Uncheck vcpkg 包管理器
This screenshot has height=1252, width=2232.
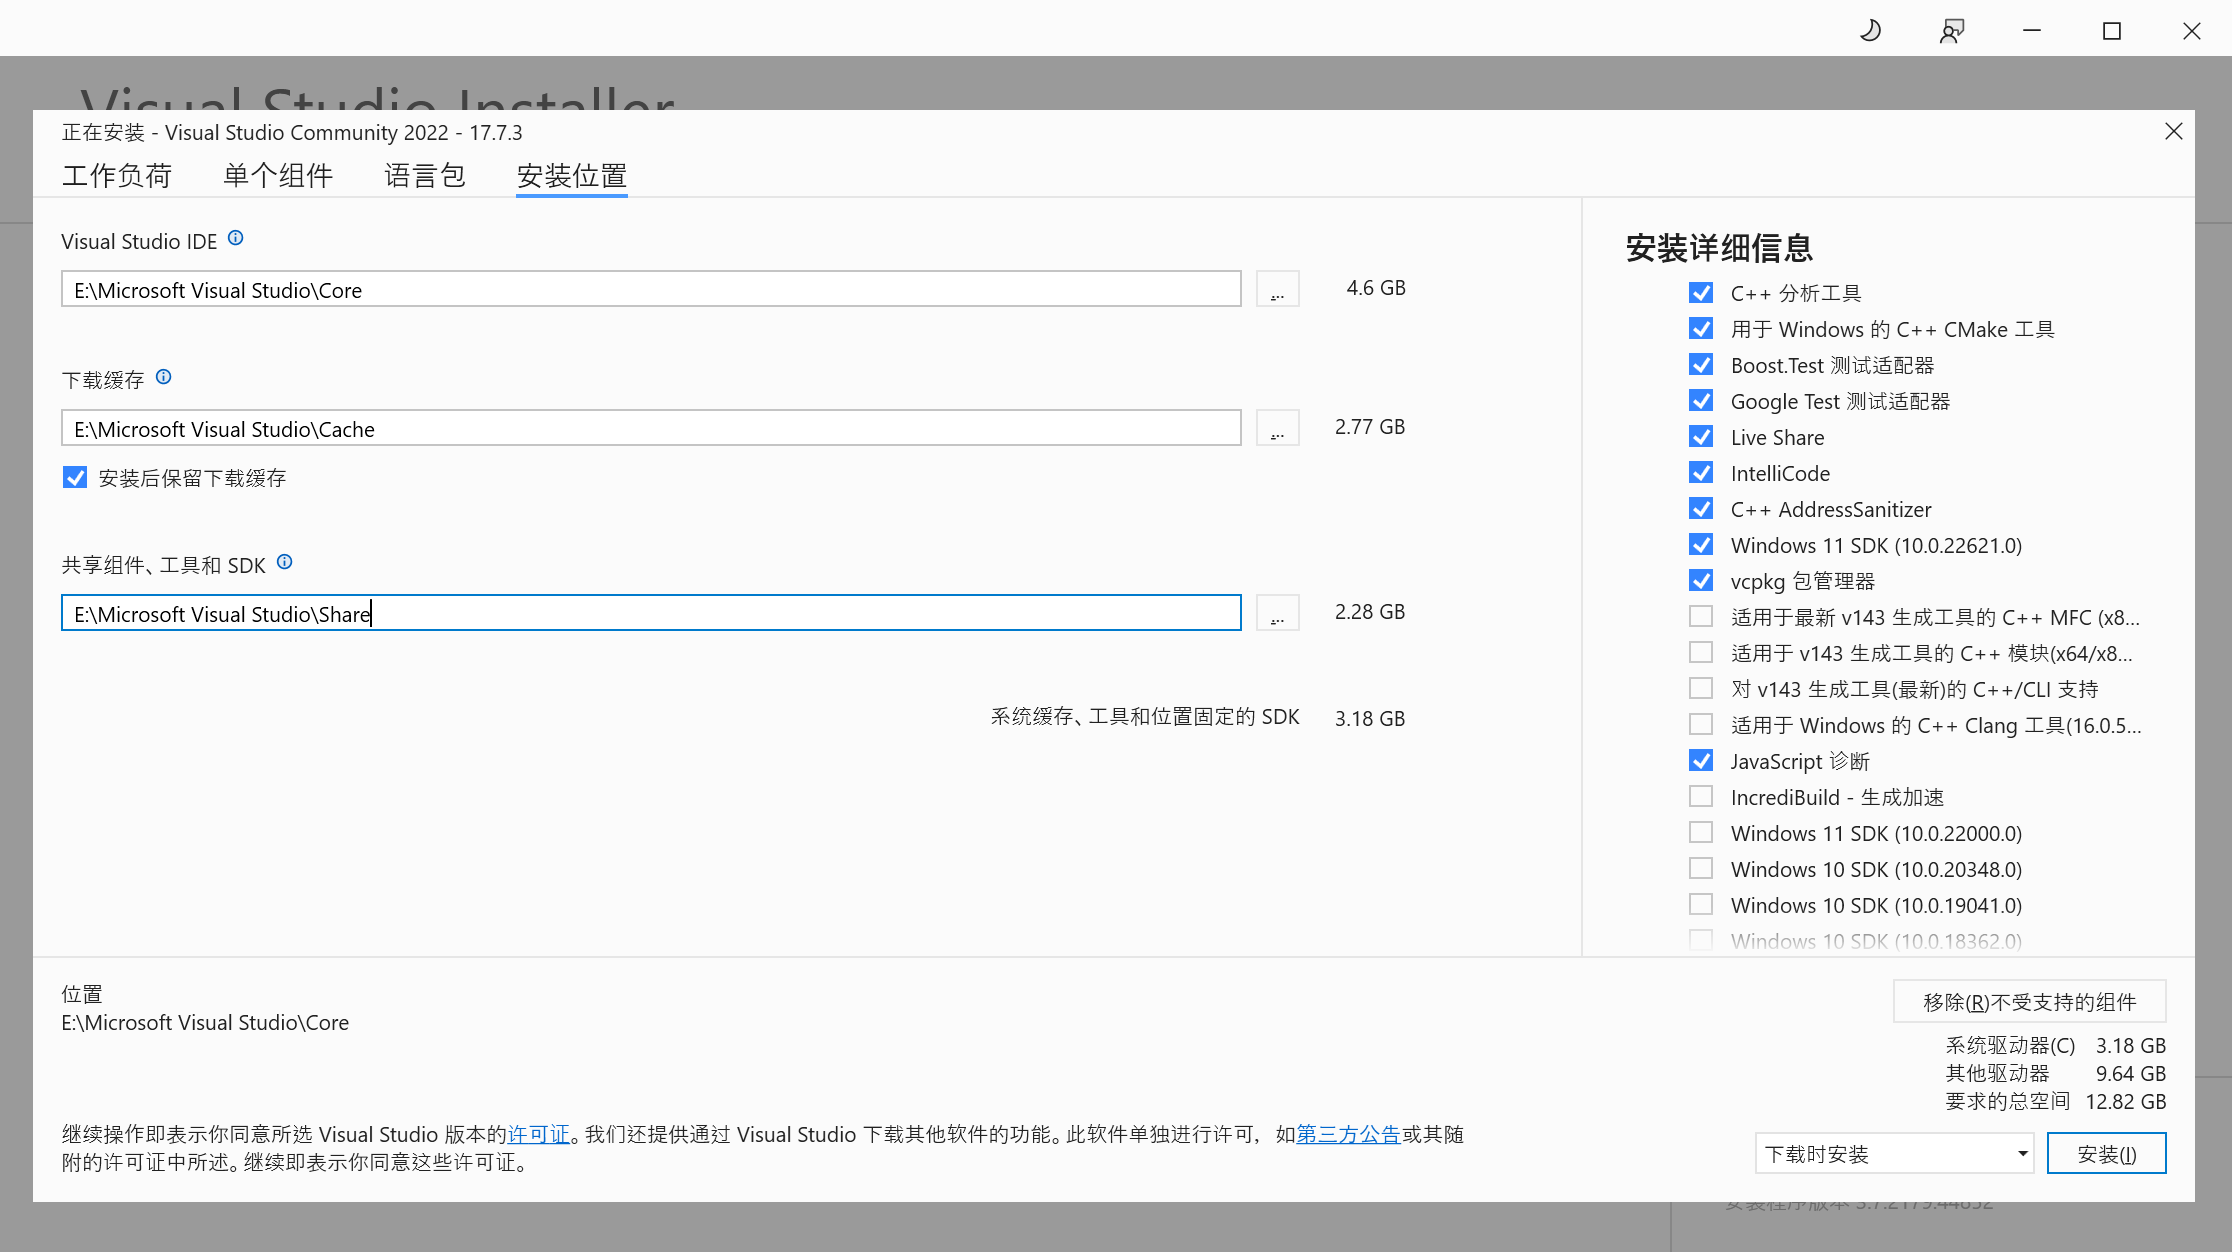(1701, 581)
